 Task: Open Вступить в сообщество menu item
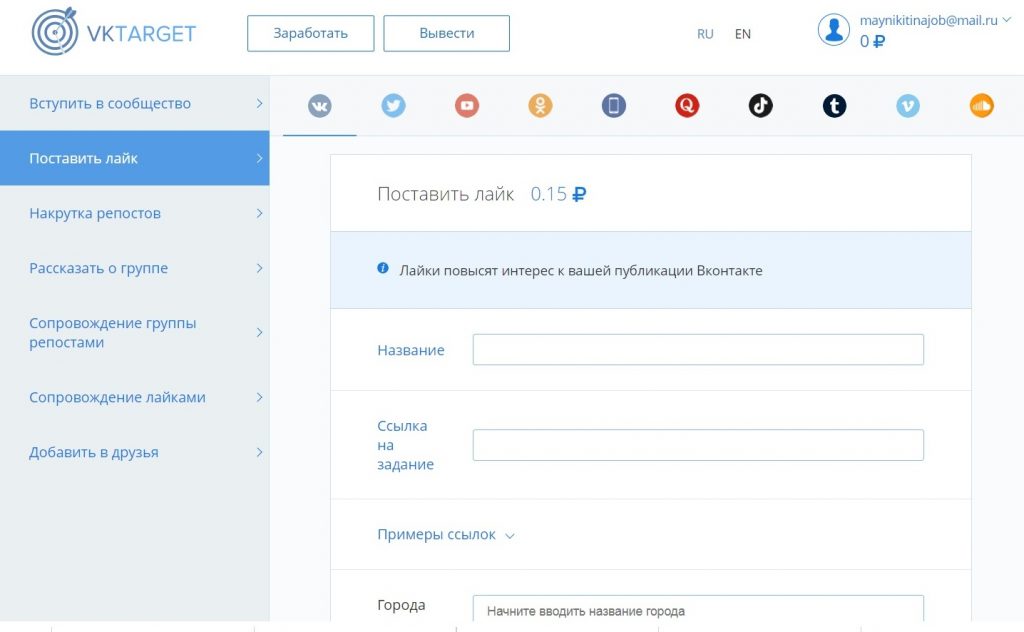(135, 103)
